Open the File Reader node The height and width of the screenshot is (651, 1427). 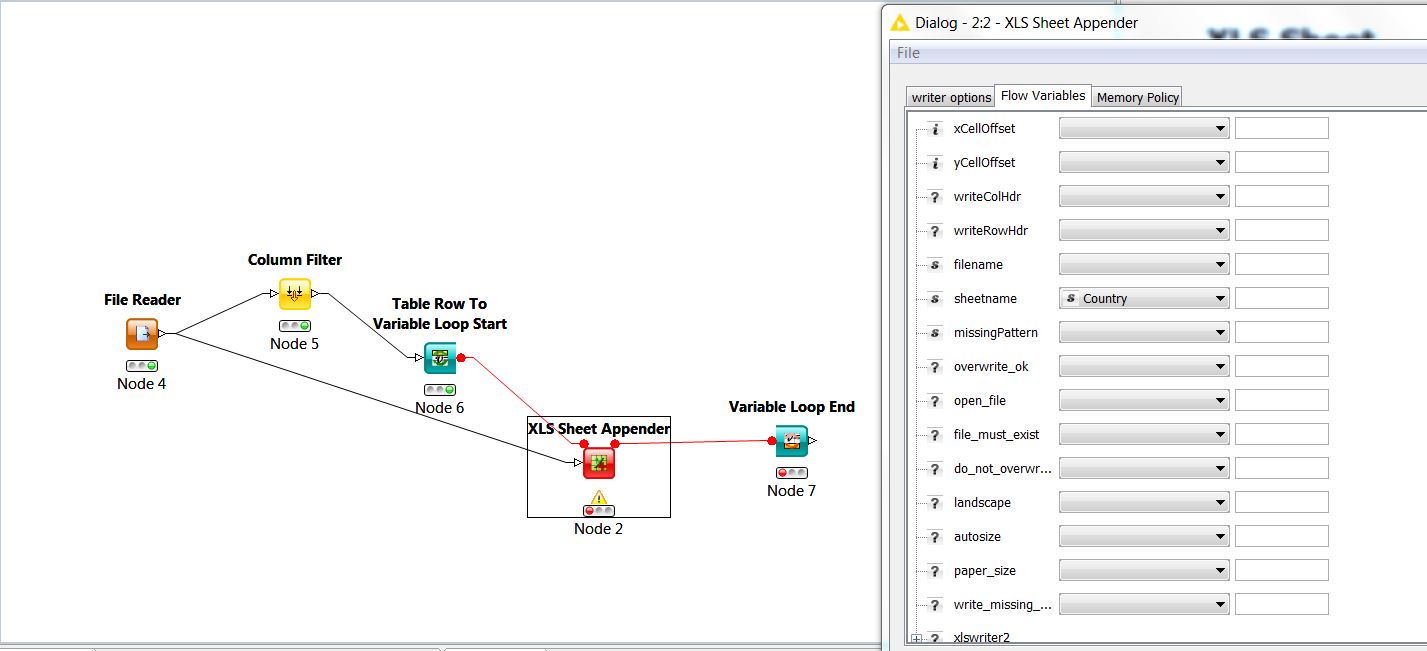pyautogui.click(x=141, y=334)
